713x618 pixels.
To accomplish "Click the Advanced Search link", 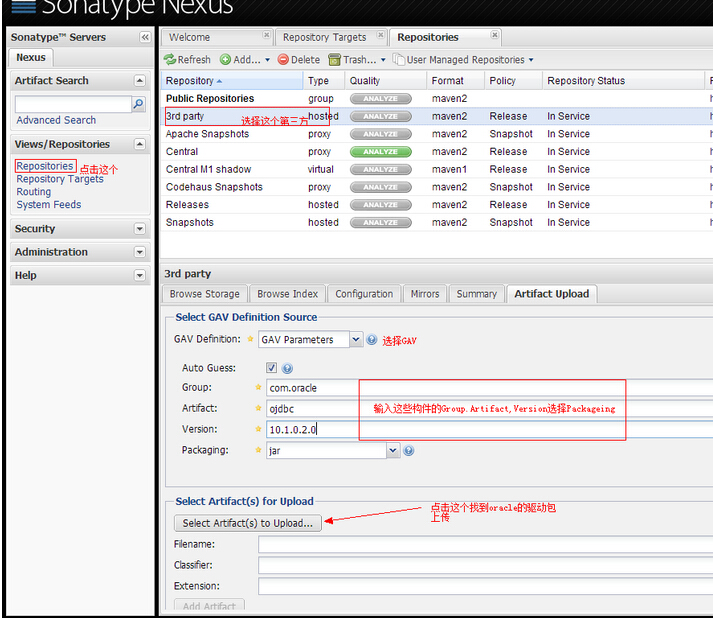I will point(56,120).
